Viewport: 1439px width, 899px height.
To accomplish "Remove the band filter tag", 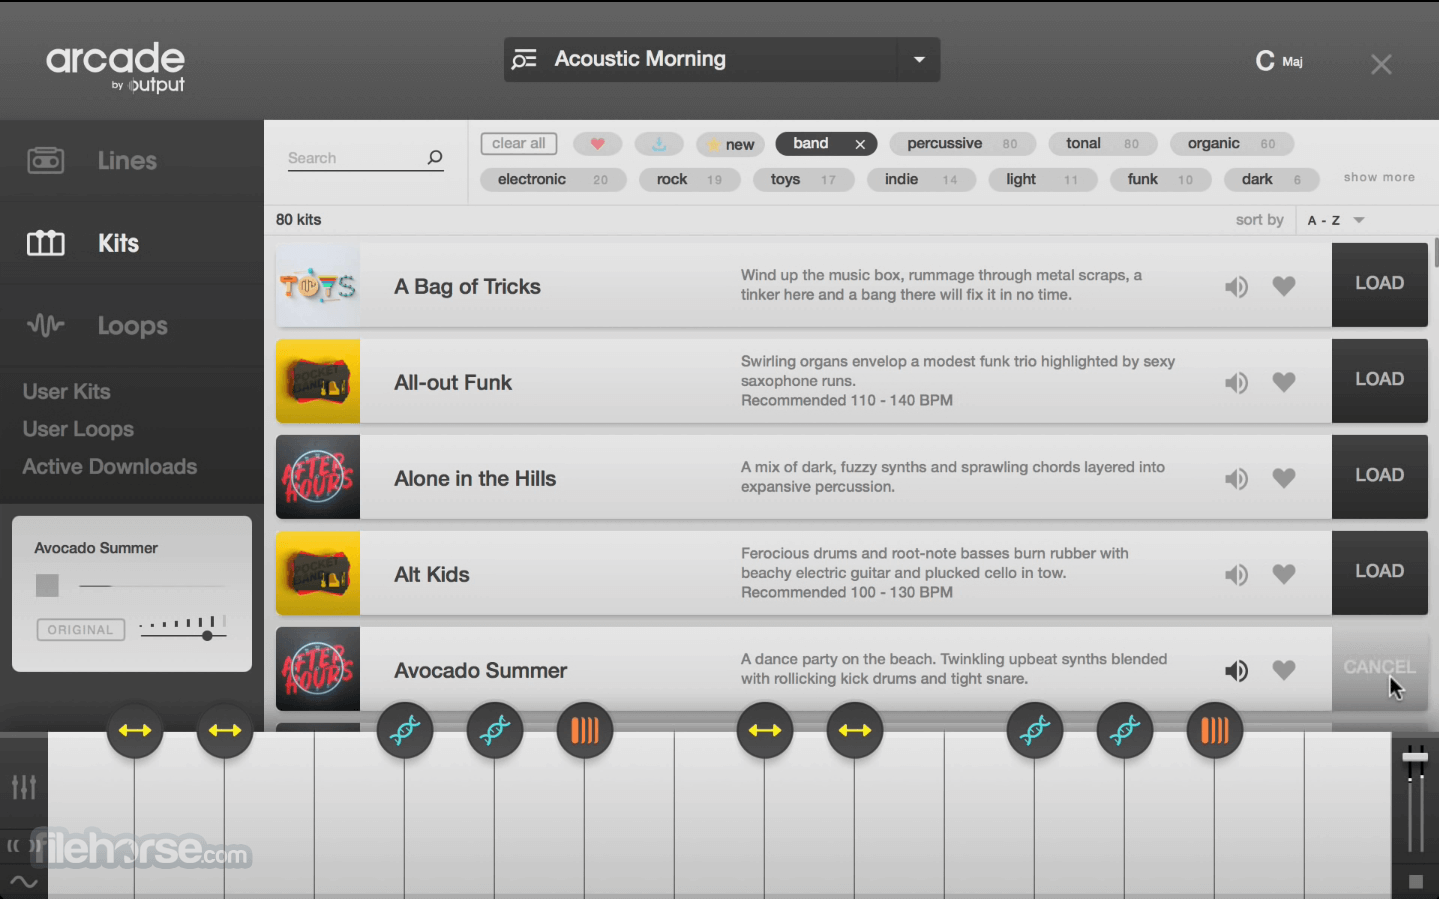I will pyautogui.click(x=860, y=145).
